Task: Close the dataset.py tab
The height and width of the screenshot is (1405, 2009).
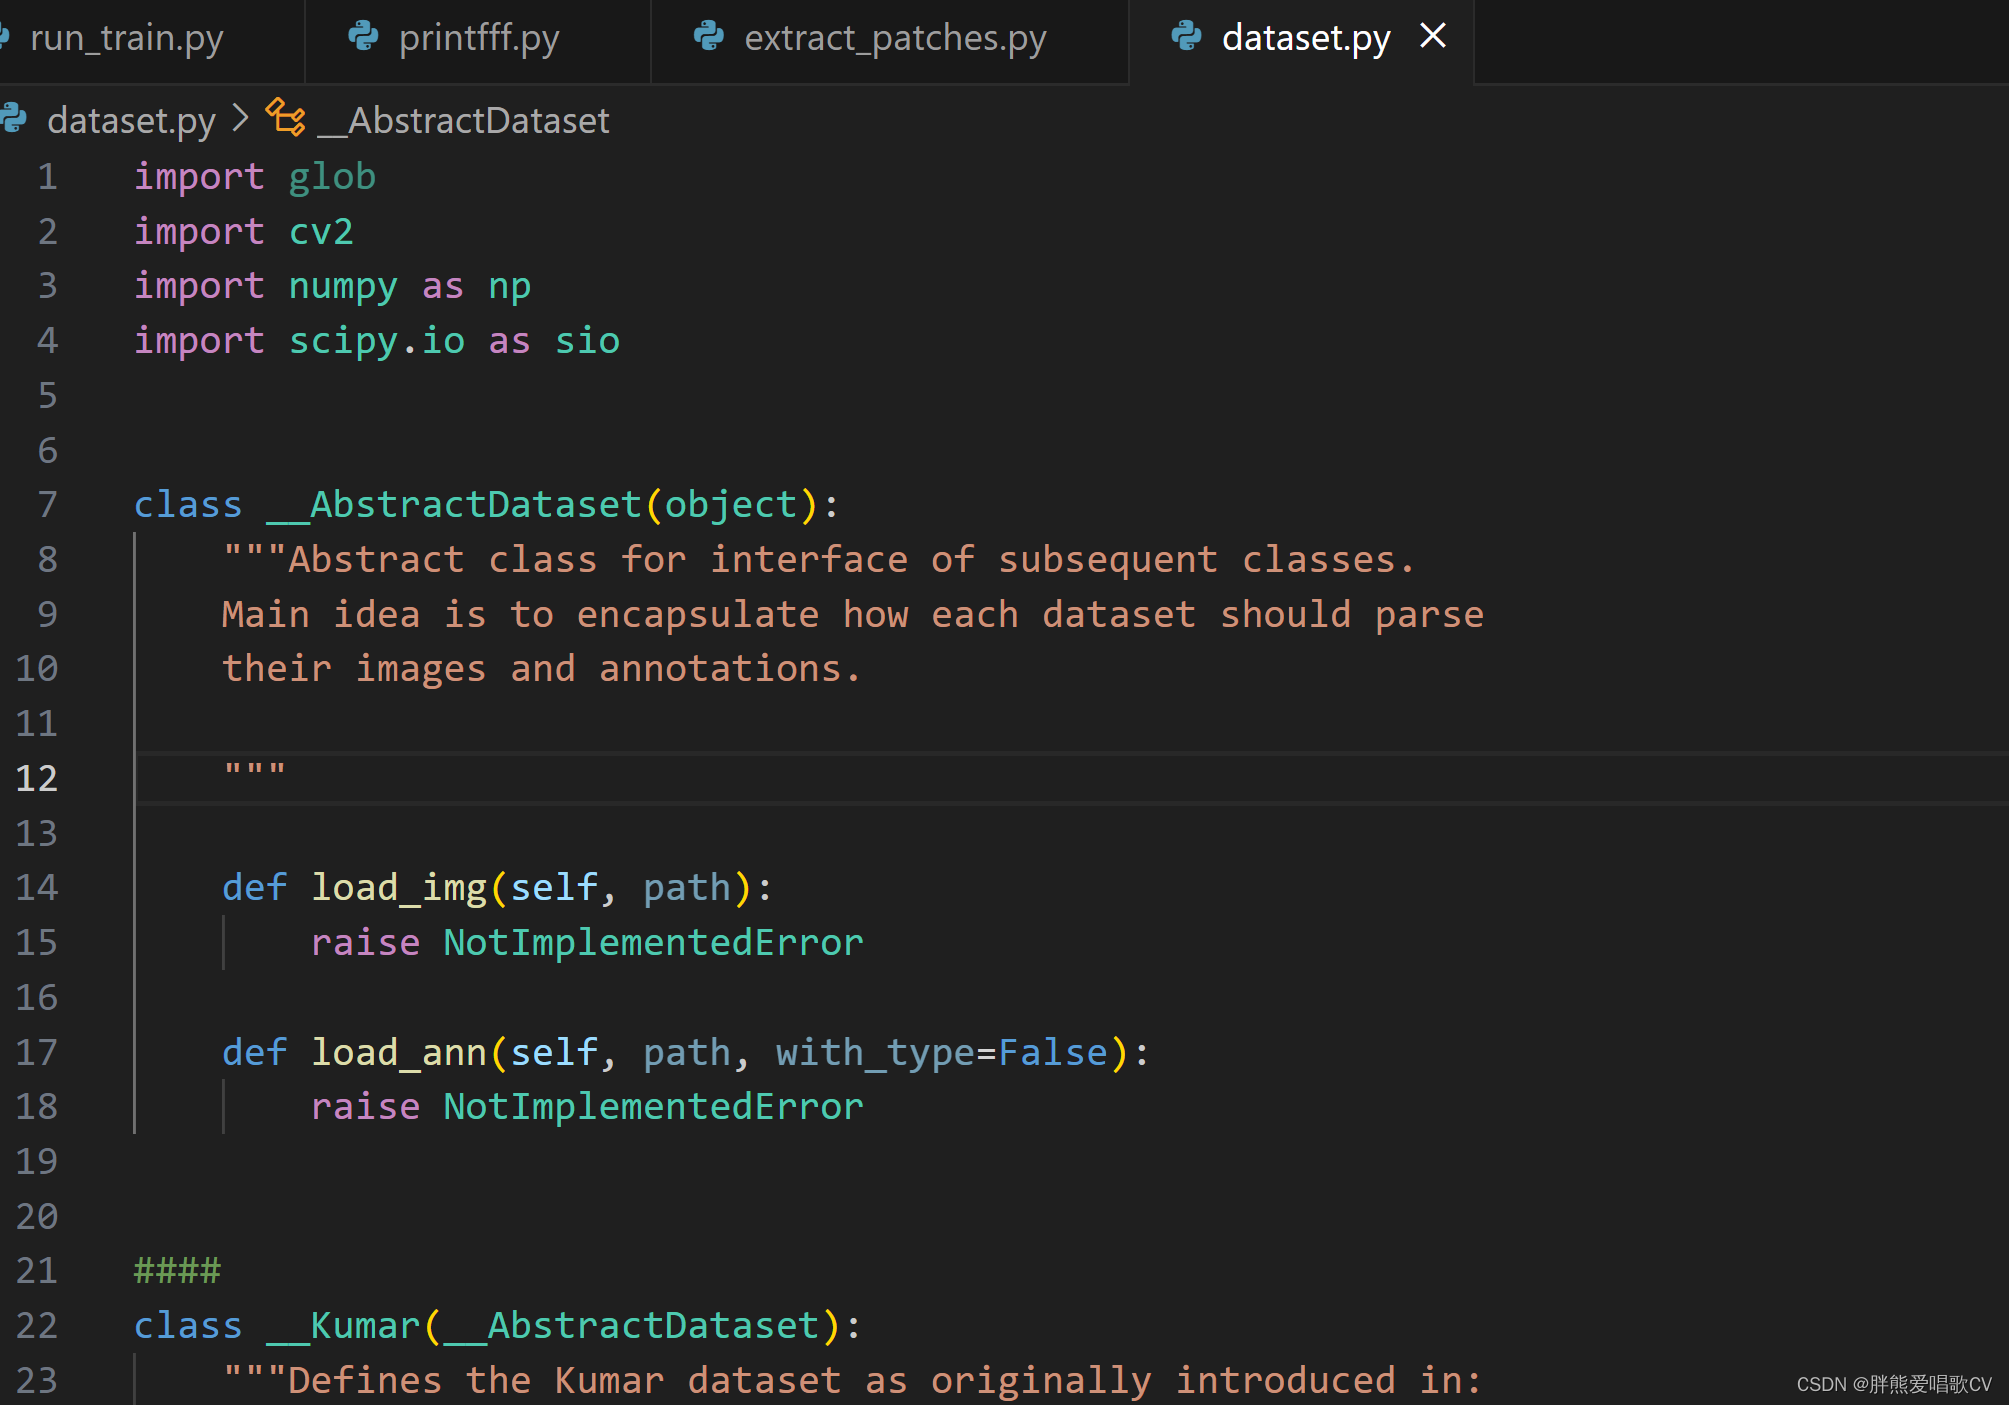Action: [x=1433, y=36]
